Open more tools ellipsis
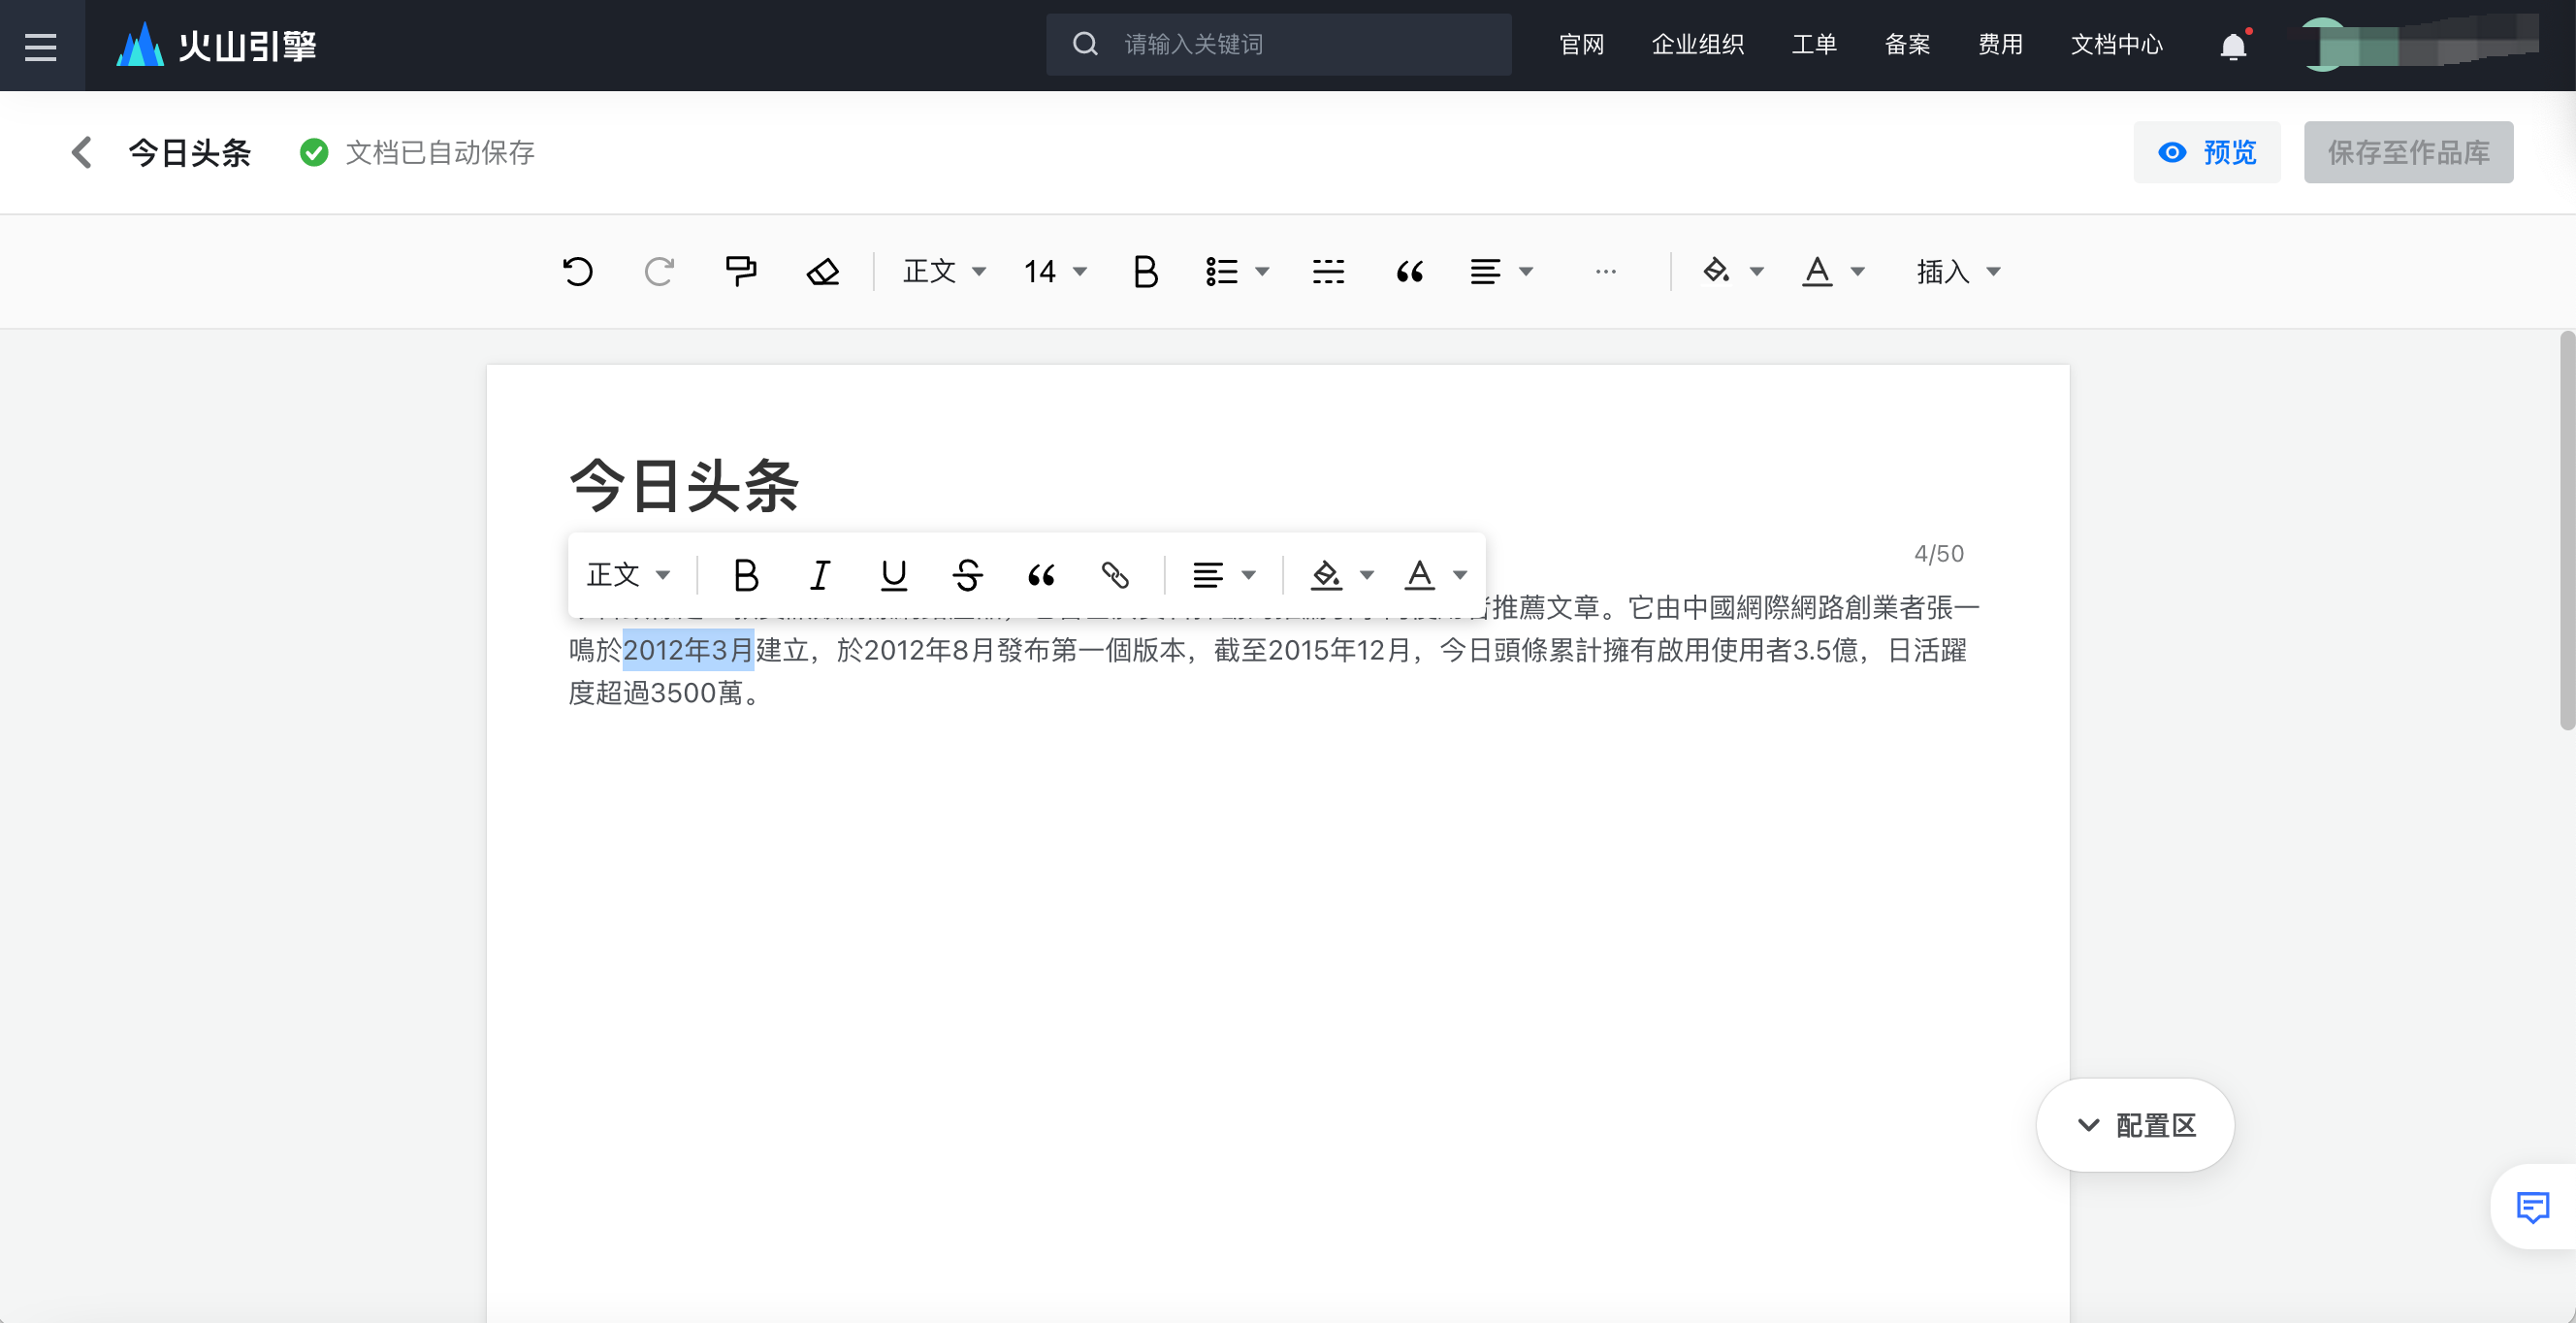 coord(1606,271)
